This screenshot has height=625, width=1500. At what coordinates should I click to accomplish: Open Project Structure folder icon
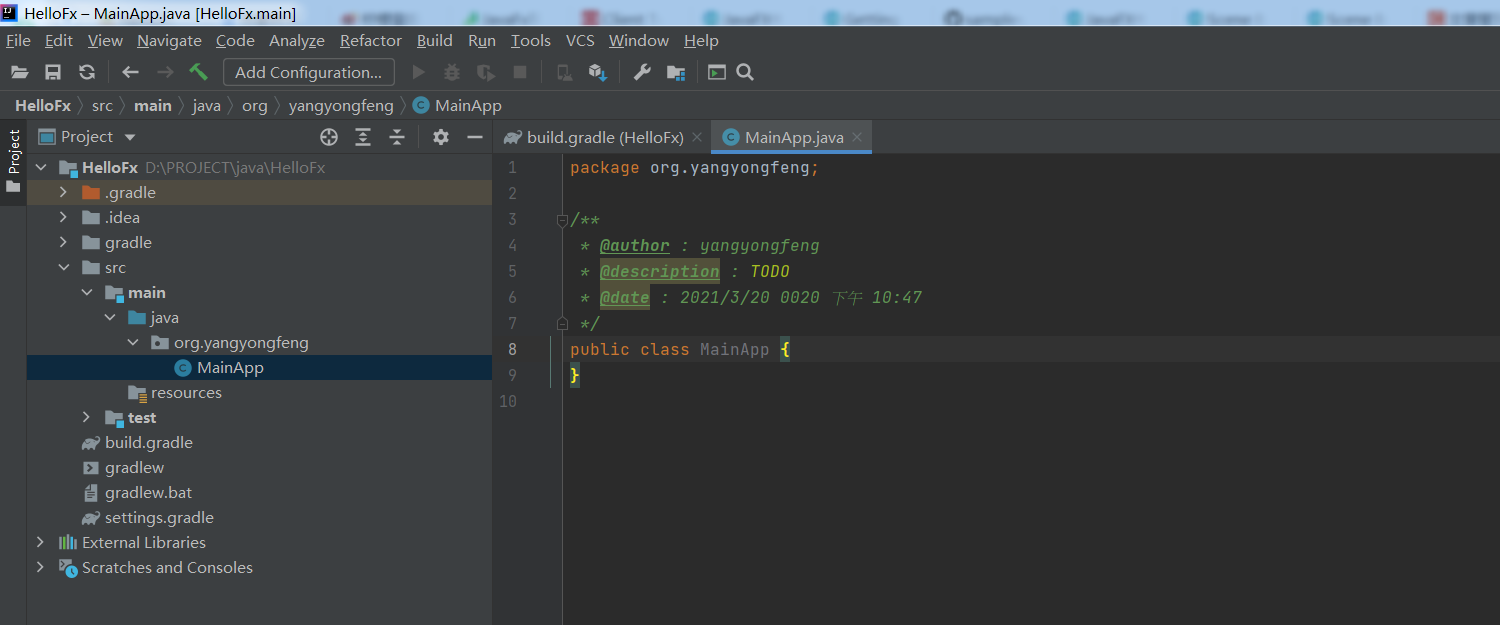point(676,72)
